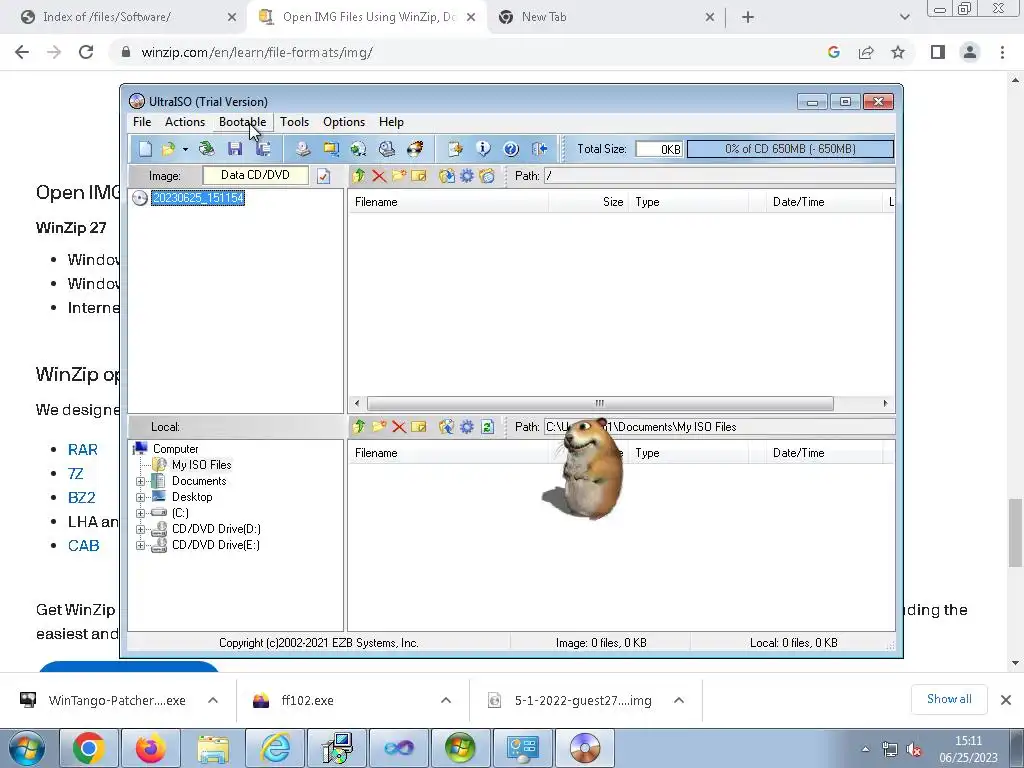Click the image properties checkmark icon beside Data CD/DVD
Image resolution: width=1024 pixels, height=768 pixels.
(x=324, y=176)
